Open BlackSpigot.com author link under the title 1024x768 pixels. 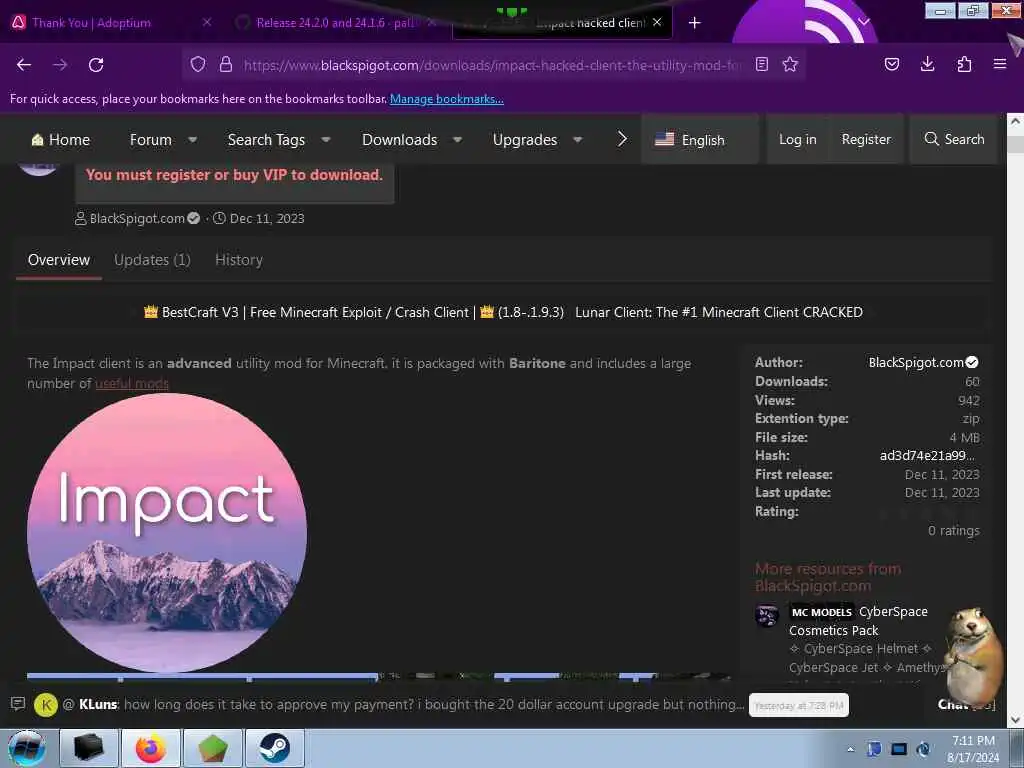coord(137,218)
